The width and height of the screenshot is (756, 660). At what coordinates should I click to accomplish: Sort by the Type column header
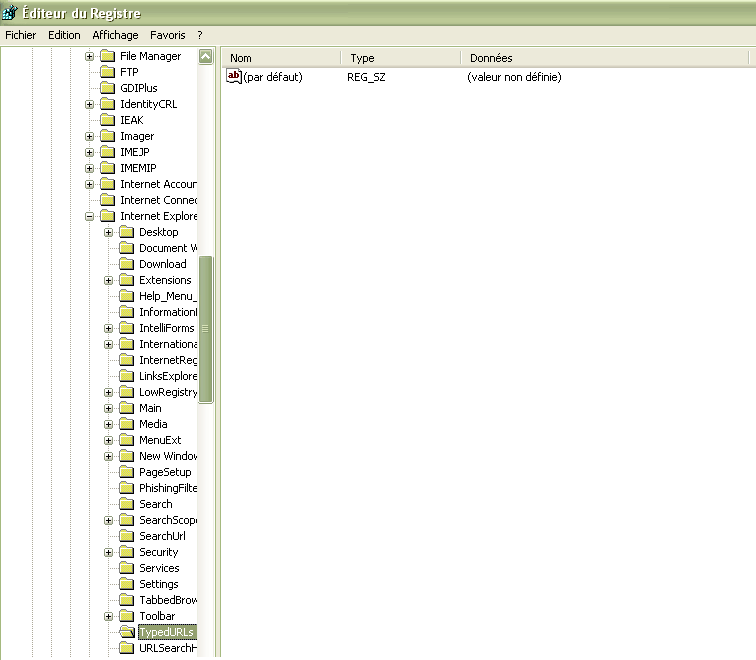[400, 58]
